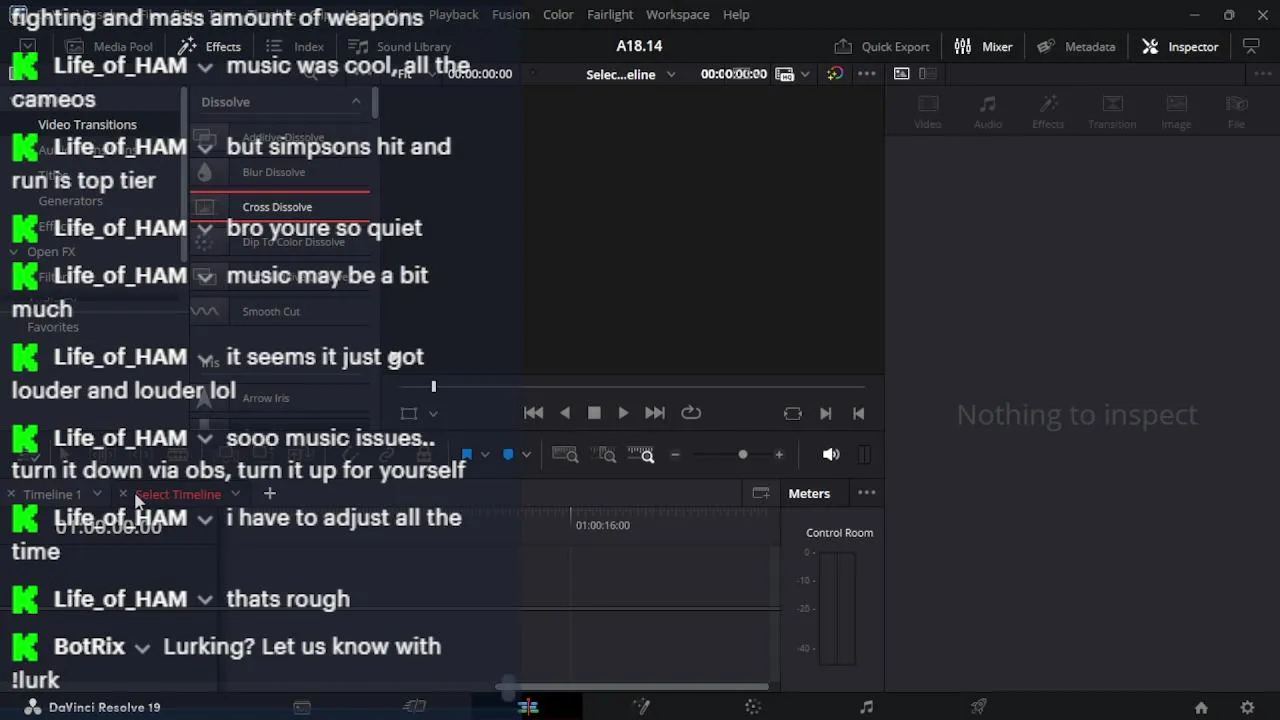Click the transform overlay icon in viewer

click(409, 413)
